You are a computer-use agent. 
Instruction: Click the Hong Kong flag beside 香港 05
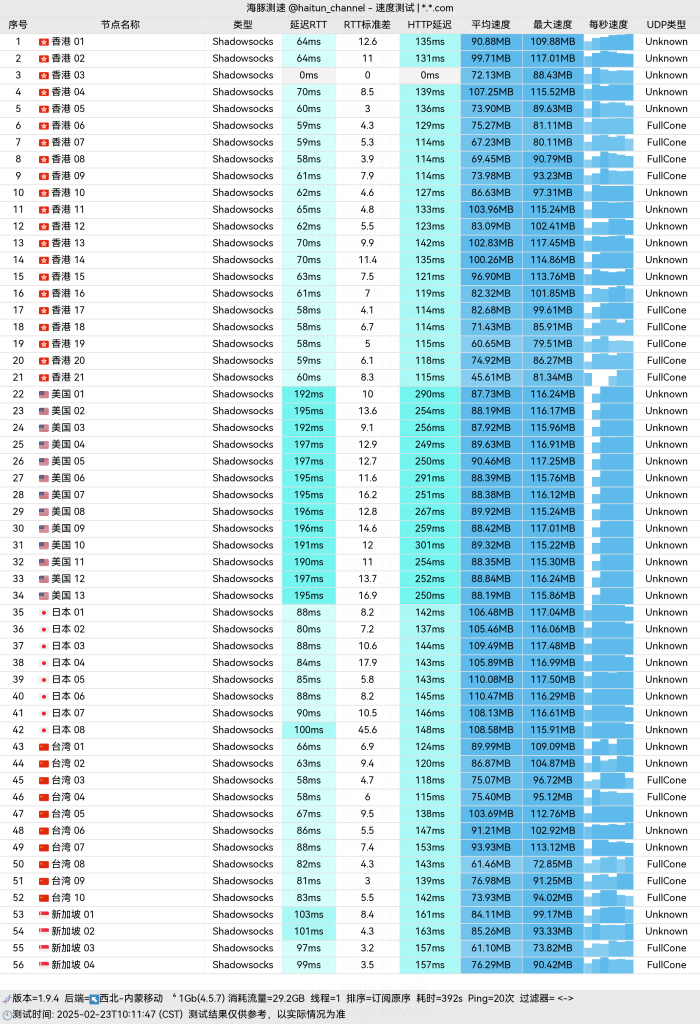pos(44,109)
